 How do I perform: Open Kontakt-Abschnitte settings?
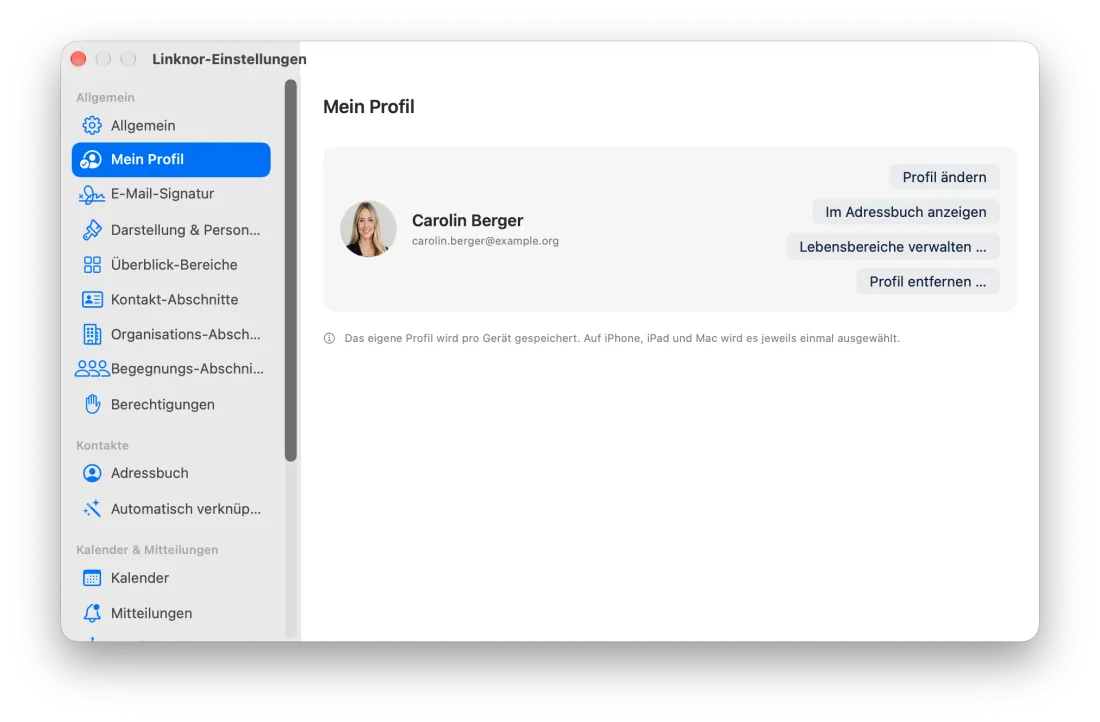click(x=171, y=300)
